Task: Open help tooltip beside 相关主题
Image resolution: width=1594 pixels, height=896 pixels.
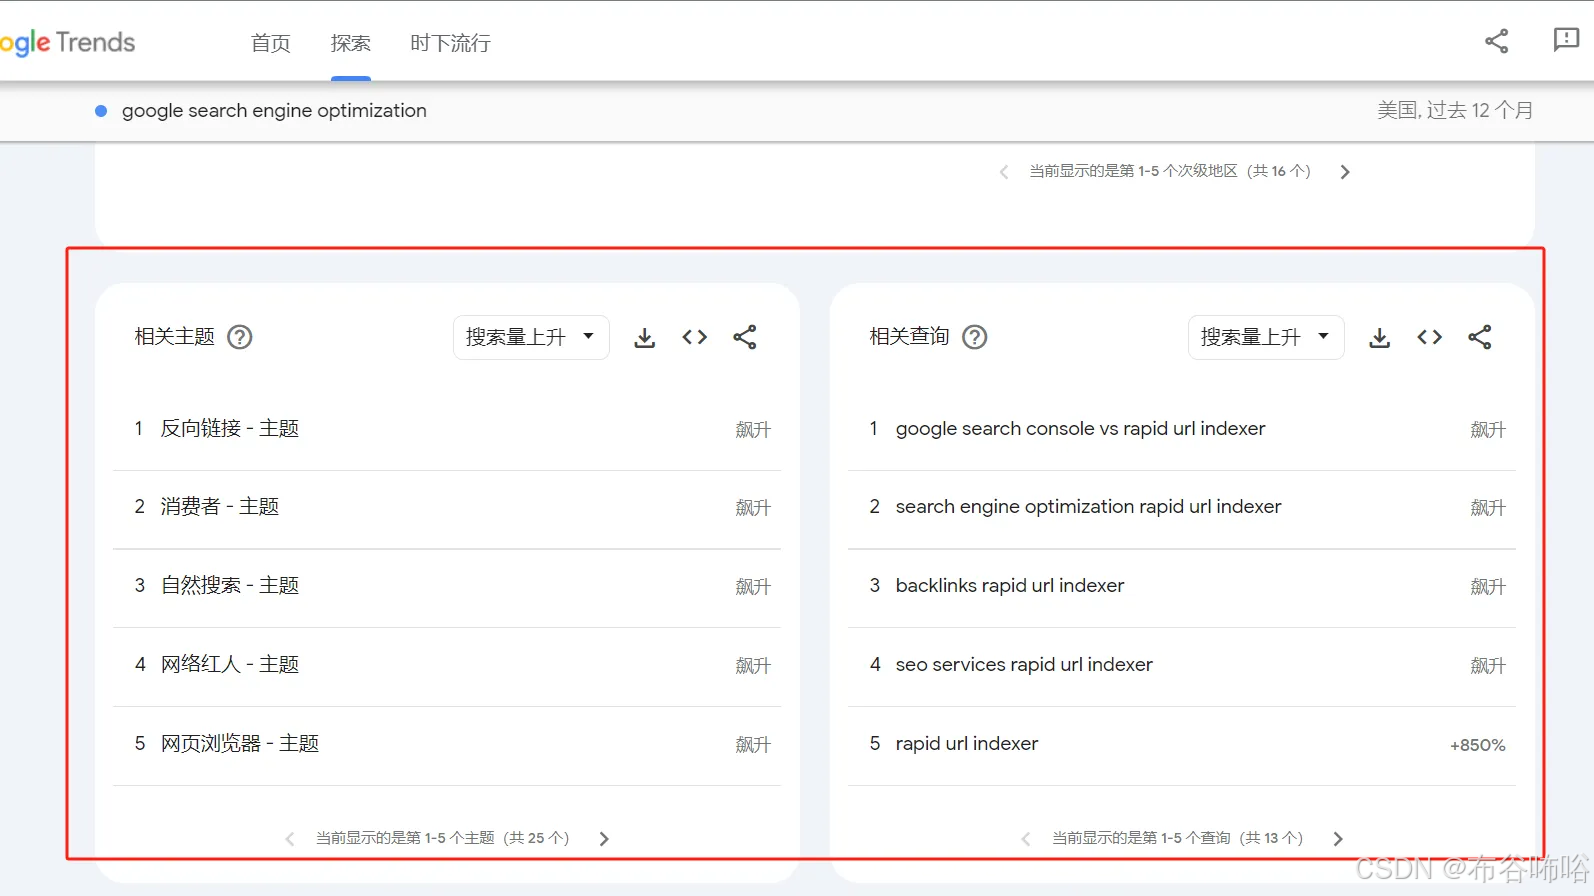Action: tap(240, 337)
